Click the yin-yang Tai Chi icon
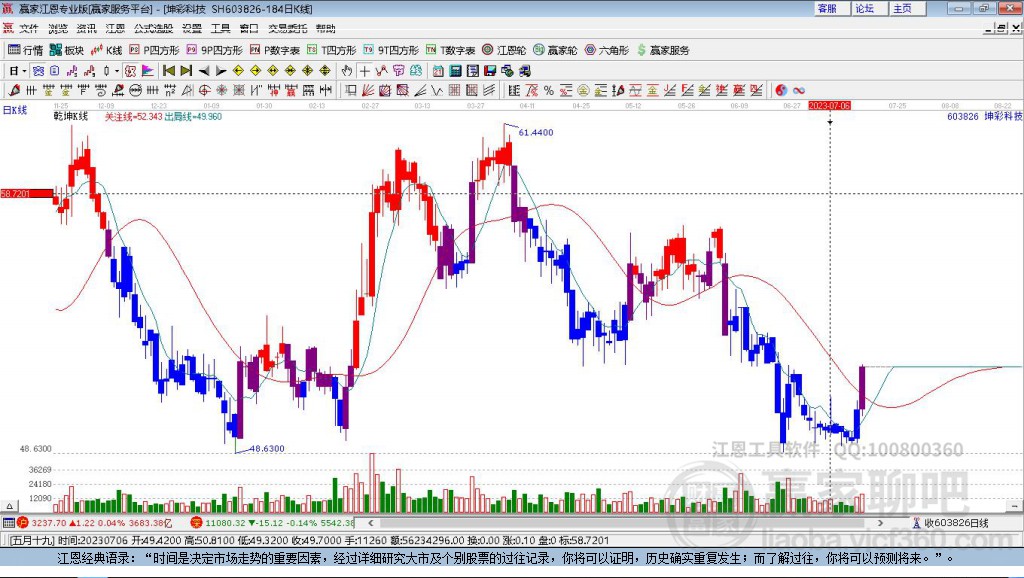The width and height of the screenshot is (1024, 578). pyautogui.click(x=781, y=90)
